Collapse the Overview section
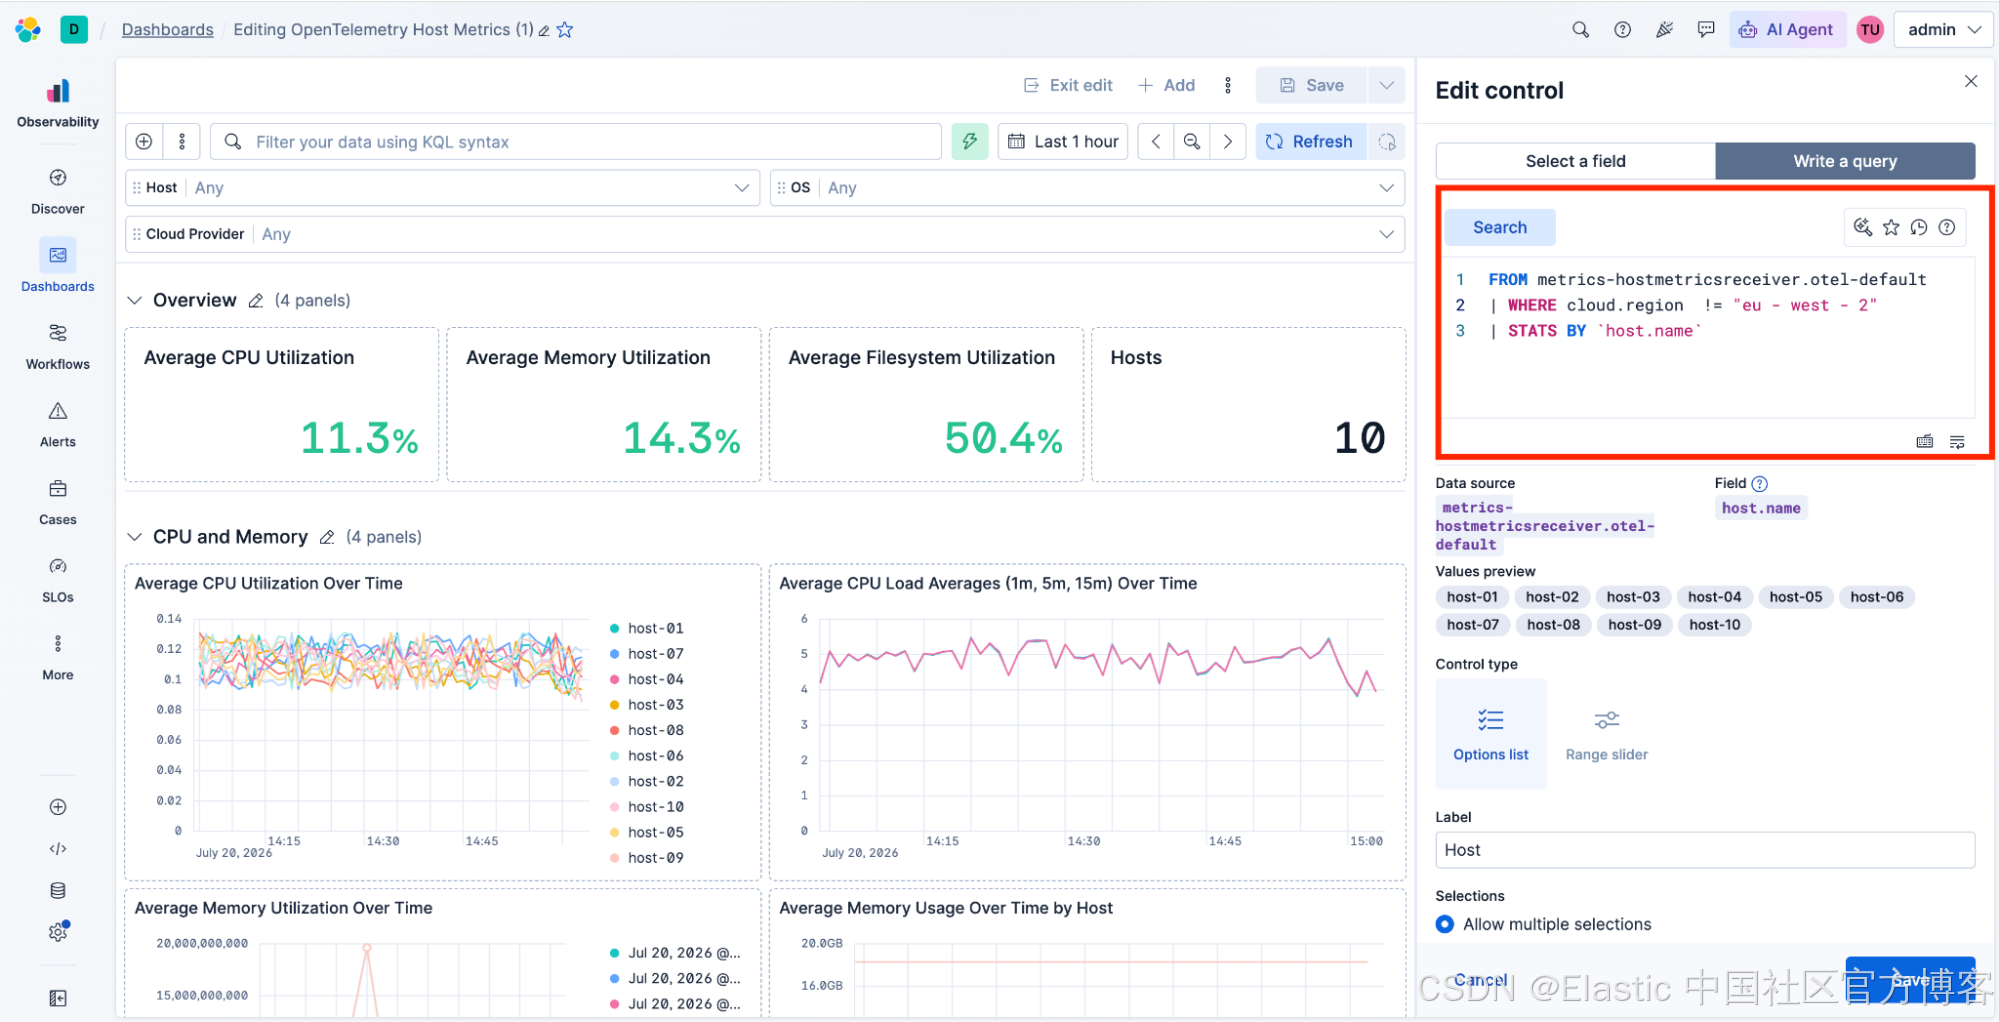The image size is (1999, 1022). click(x=135, y=301)
